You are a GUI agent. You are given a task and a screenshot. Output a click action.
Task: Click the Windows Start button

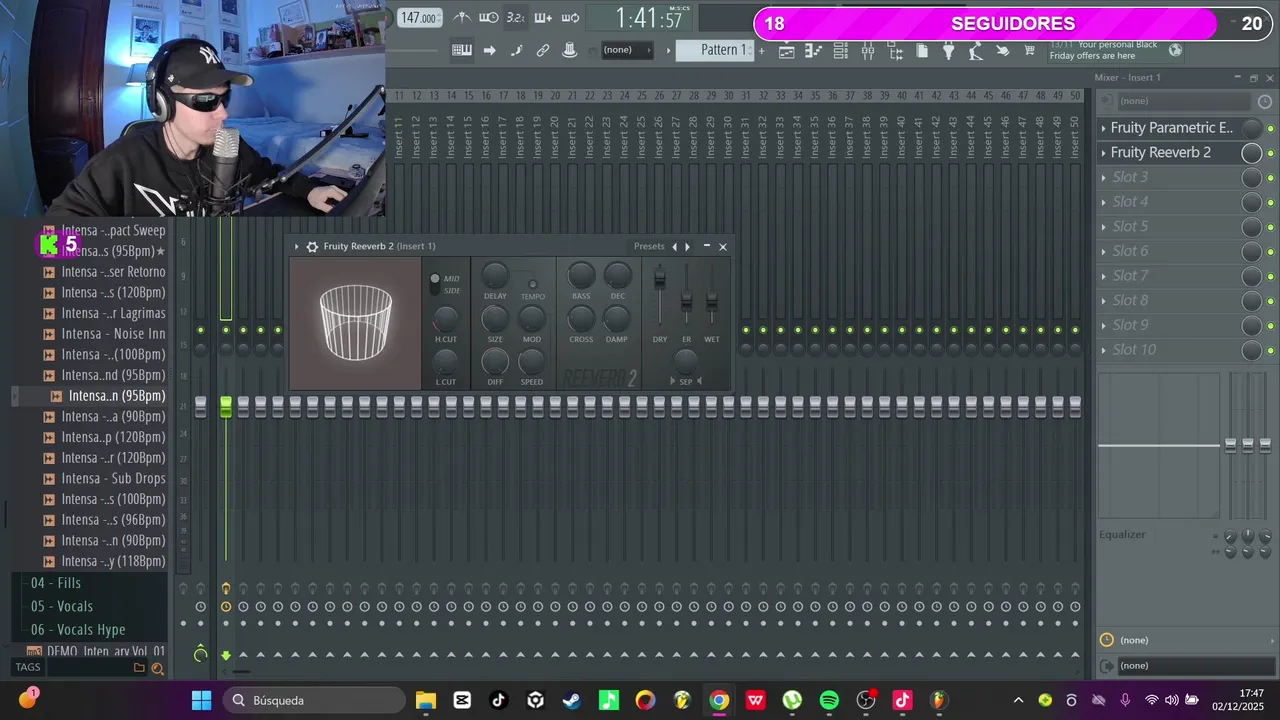click(201, 700)
